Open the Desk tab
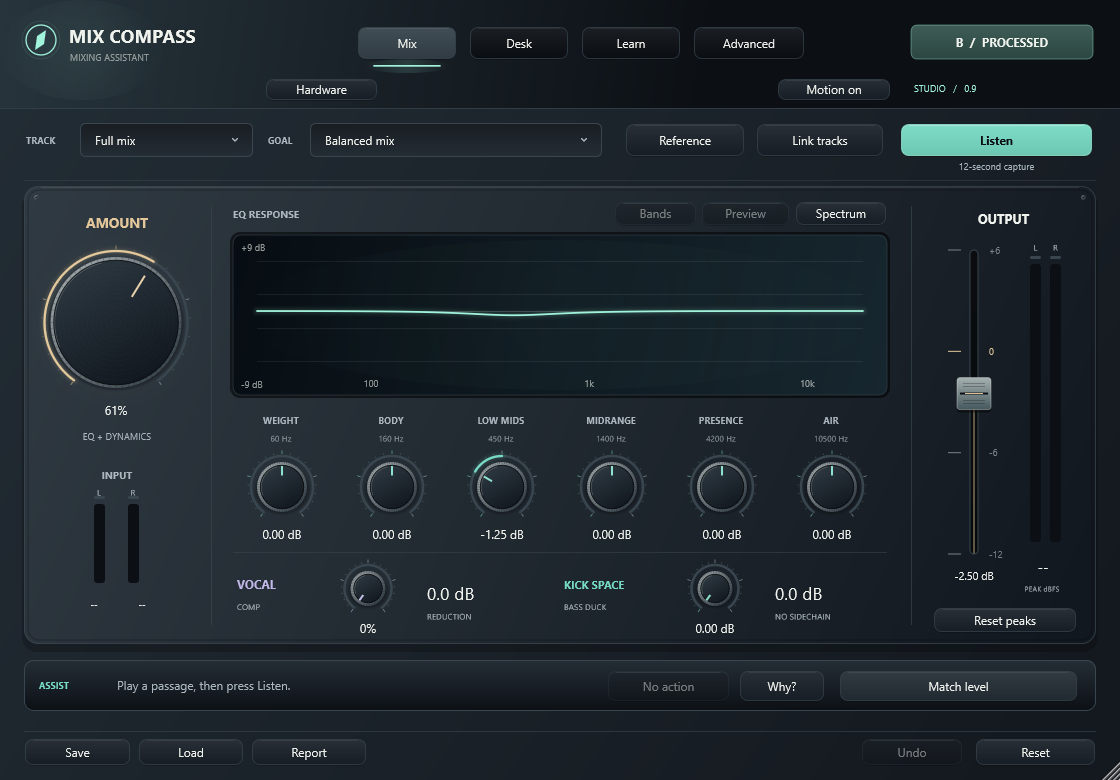The width and height of the screenshot is (1120, 780). tap(519, 44)
